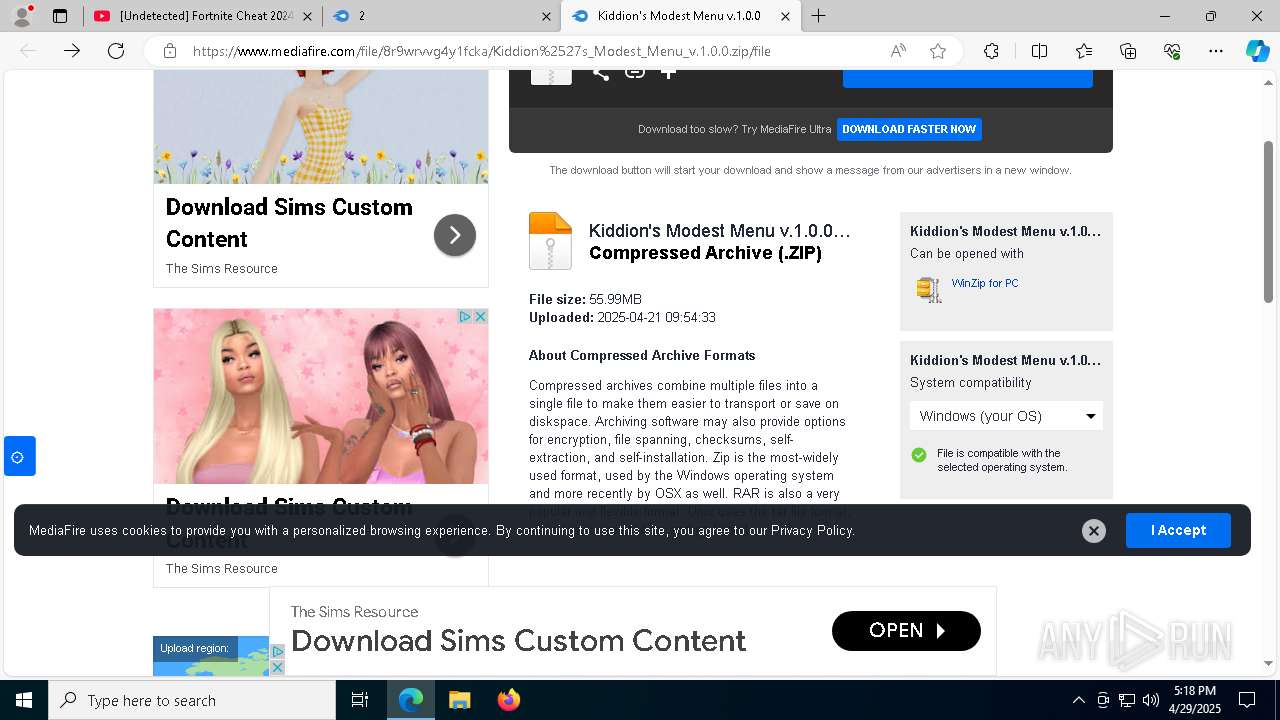Click the blue download button
The image size is (1280, 720).
coord(968,78)
